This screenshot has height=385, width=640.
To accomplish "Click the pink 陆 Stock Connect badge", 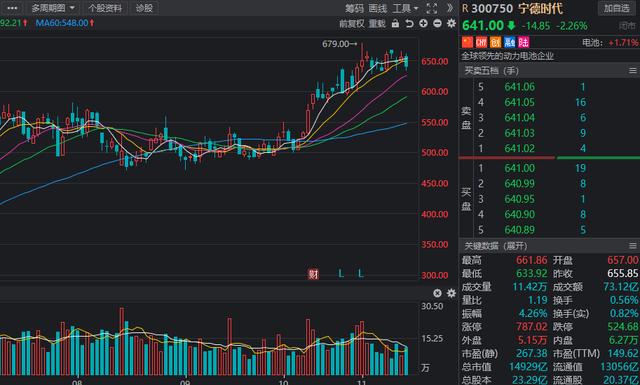I will (524, 42).
